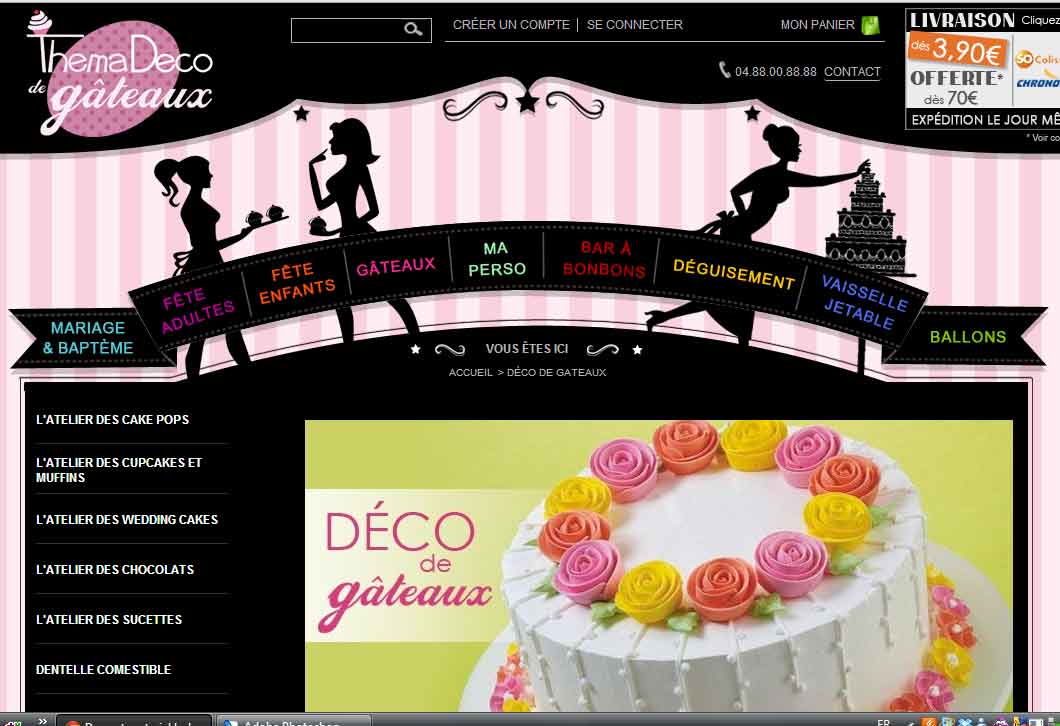1060x726 pixels.
Task: Click the Créer un compte link
Action: click(511, 25)
